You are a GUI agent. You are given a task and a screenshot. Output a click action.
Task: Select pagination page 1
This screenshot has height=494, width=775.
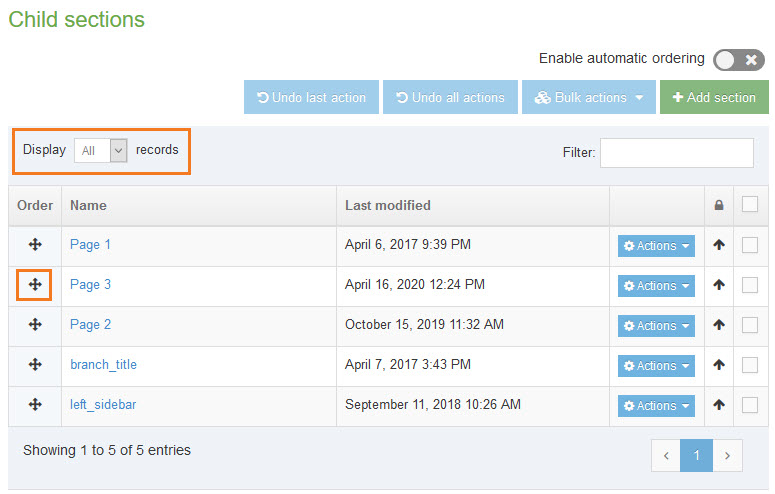coord(696,455)
